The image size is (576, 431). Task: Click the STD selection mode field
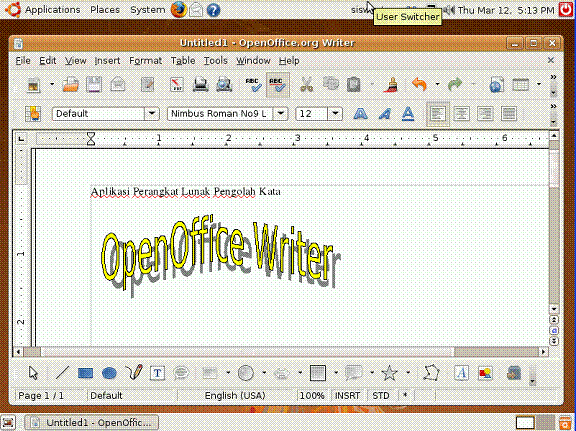[x=381, y=396]
